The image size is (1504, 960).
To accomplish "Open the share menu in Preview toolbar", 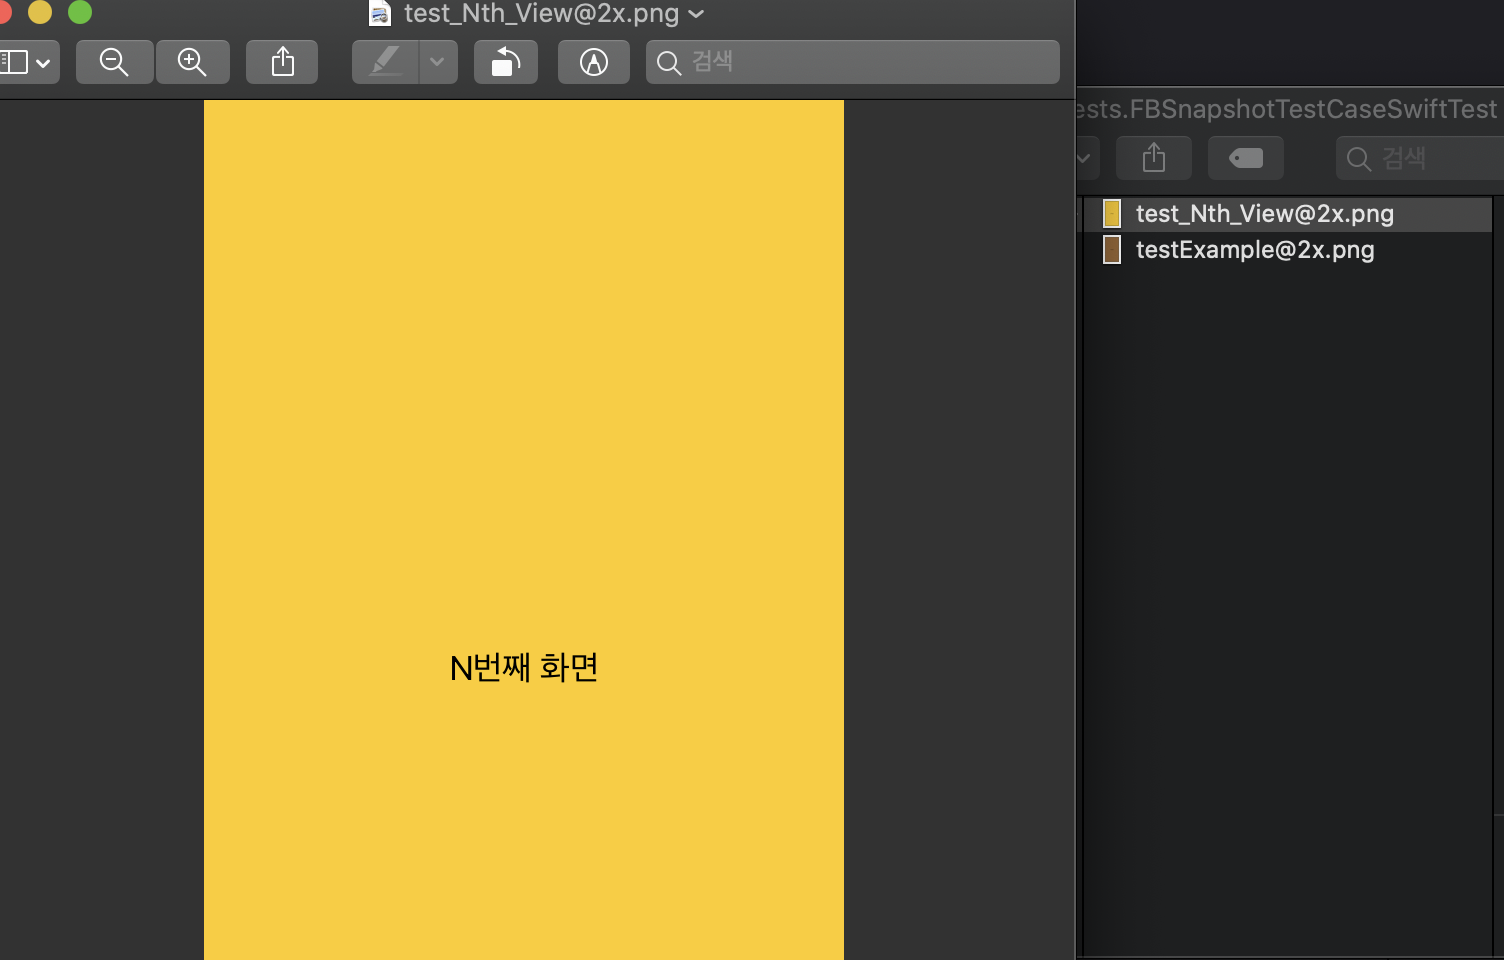I will point(282,62).
